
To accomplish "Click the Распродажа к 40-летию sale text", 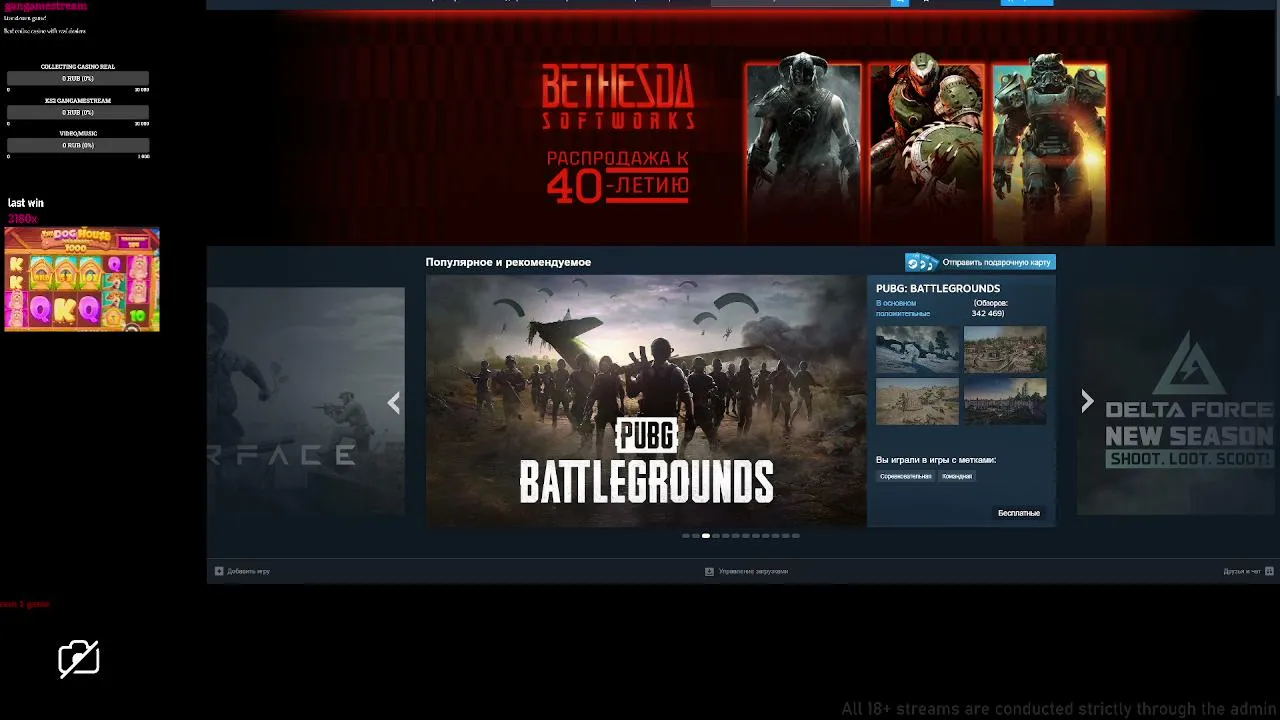I will (618, 177).
